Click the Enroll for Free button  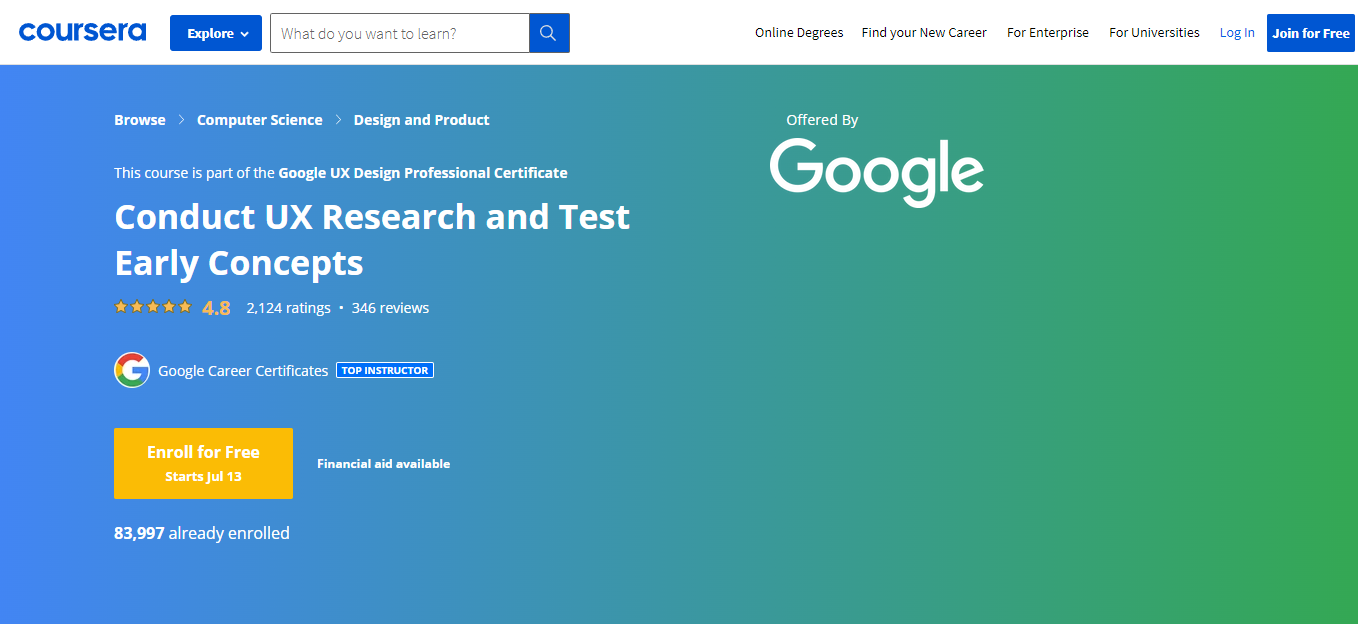pyautogui.click(x=203, y=463)
